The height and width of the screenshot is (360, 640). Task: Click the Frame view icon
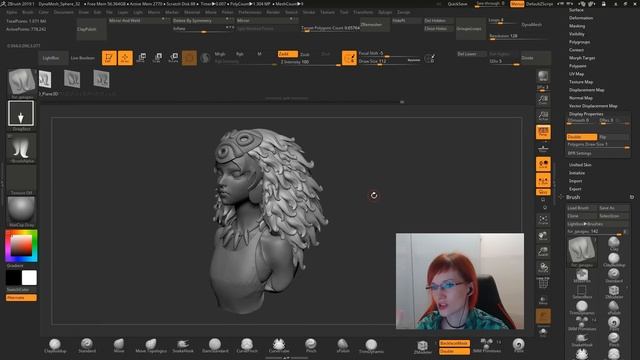point(543,220)
